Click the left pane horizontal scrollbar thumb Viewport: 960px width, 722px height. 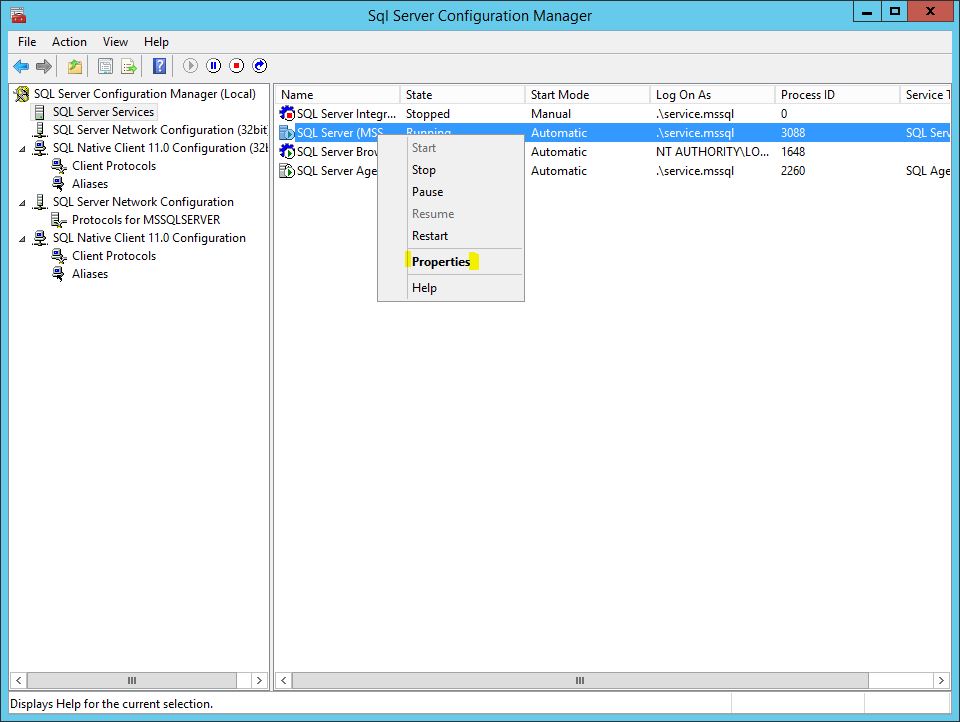click(132, 680)
